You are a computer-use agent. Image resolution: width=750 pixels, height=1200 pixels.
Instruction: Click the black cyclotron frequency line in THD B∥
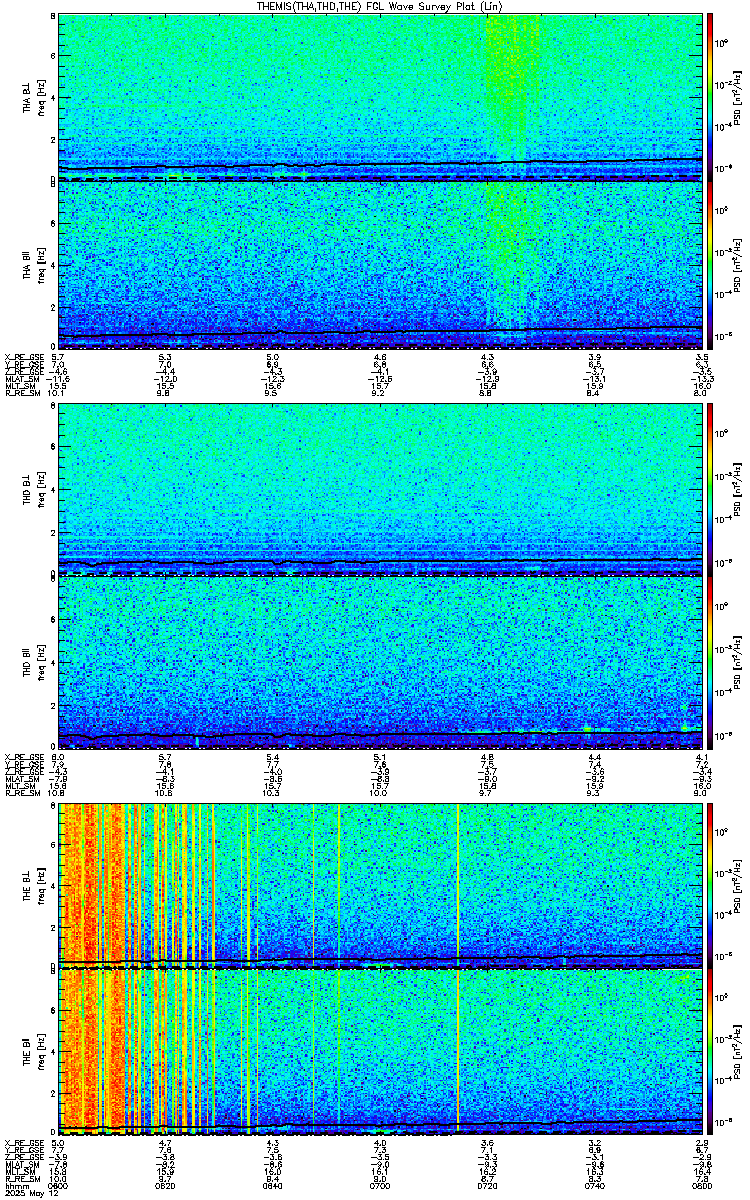click(x=381, y=735)
